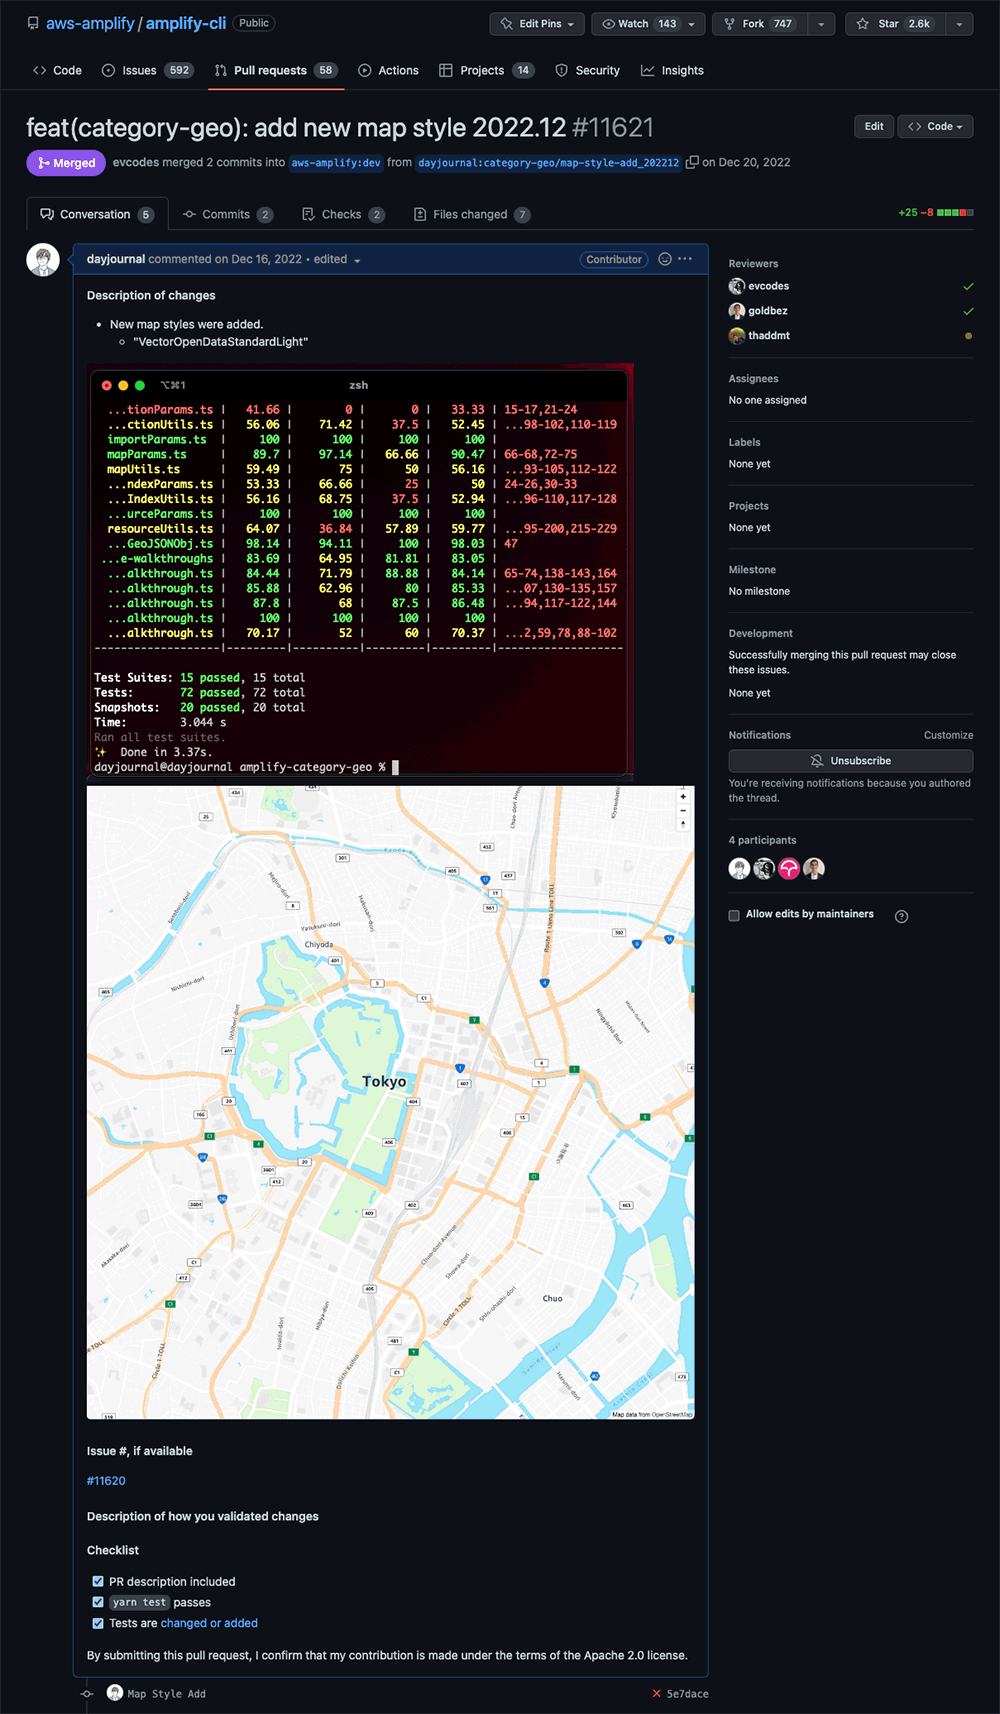Toggle Allow edits by maintainers checkbox
Image resolution: width=1000 pixels, height=1714 pixels.
[x=734, y=915]
